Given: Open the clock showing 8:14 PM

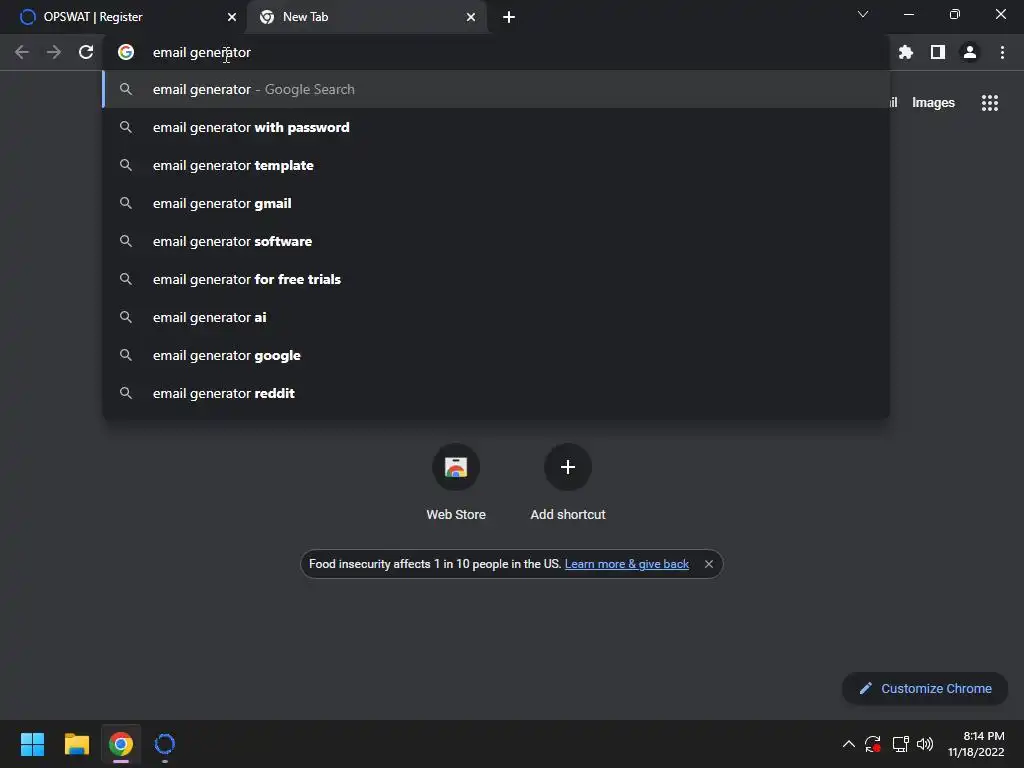Looking at the screenshot, I should coord(976,744).
